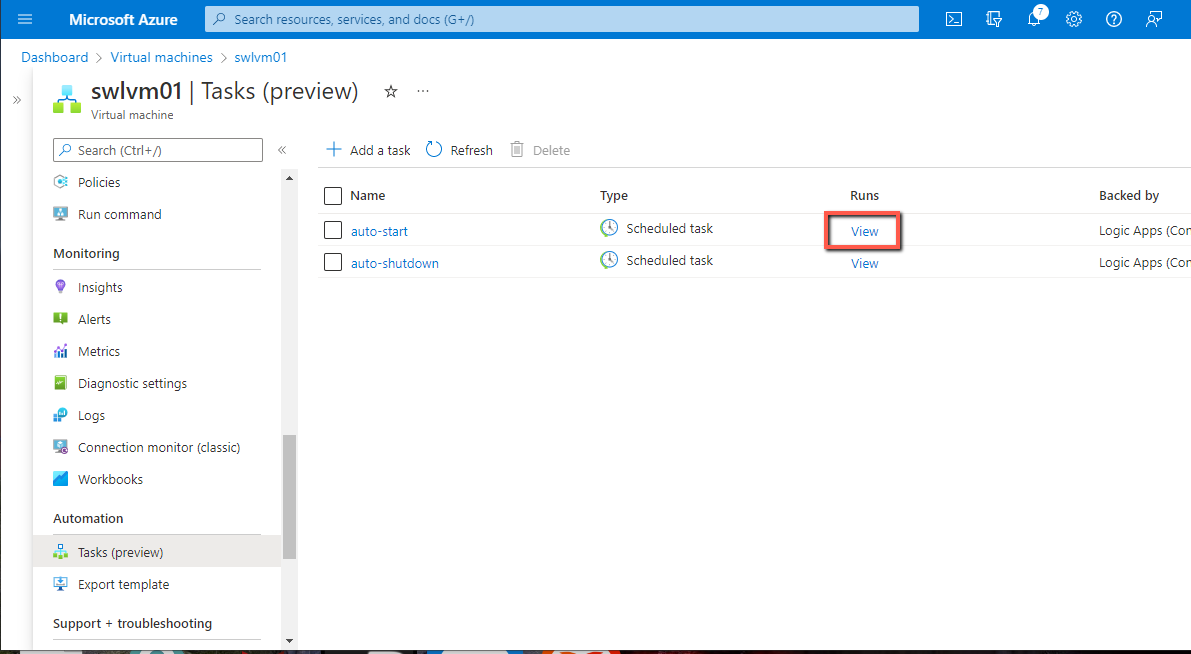
Task: Click the Policies icon in sidebar
Action: [x=61, y=182]
